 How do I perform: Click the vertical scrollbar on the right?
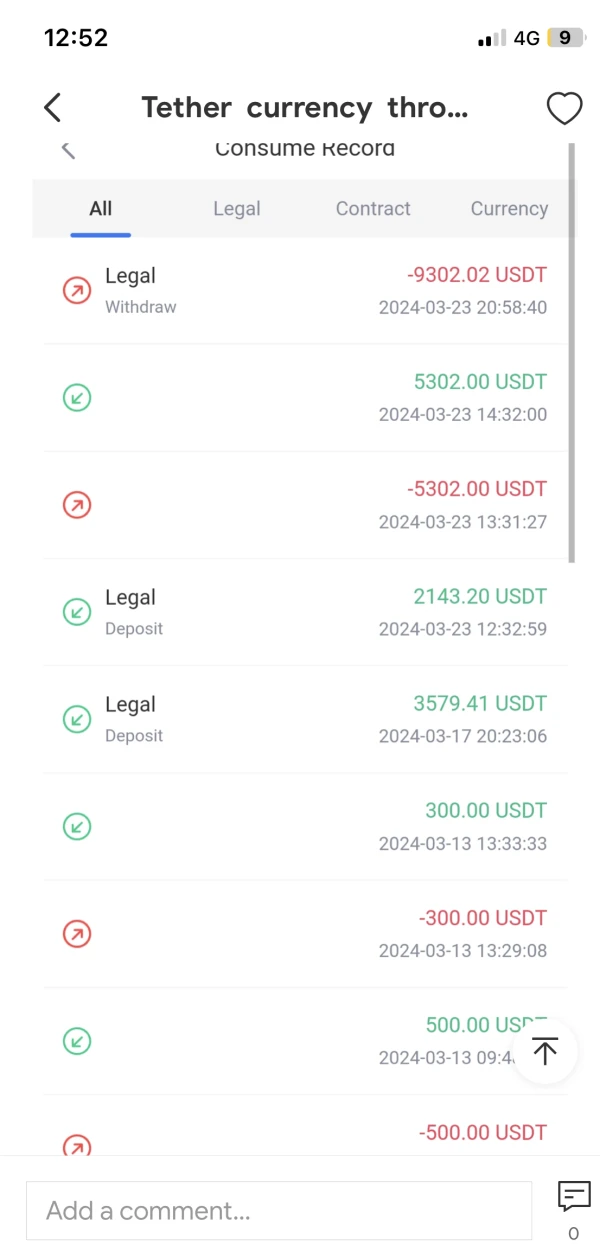(572, 350)
